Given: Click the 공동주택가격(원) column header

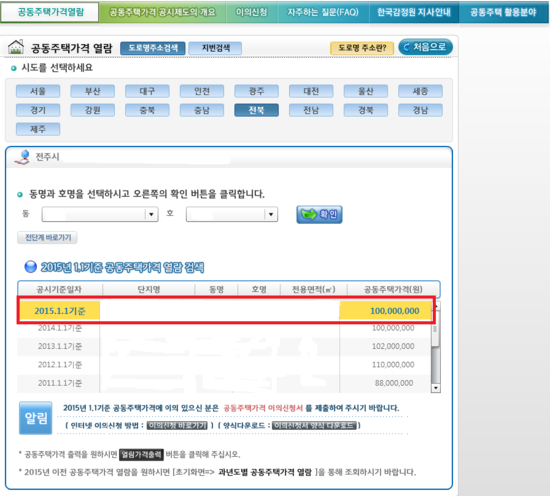Looking at the screenshot, I should 393,289.
